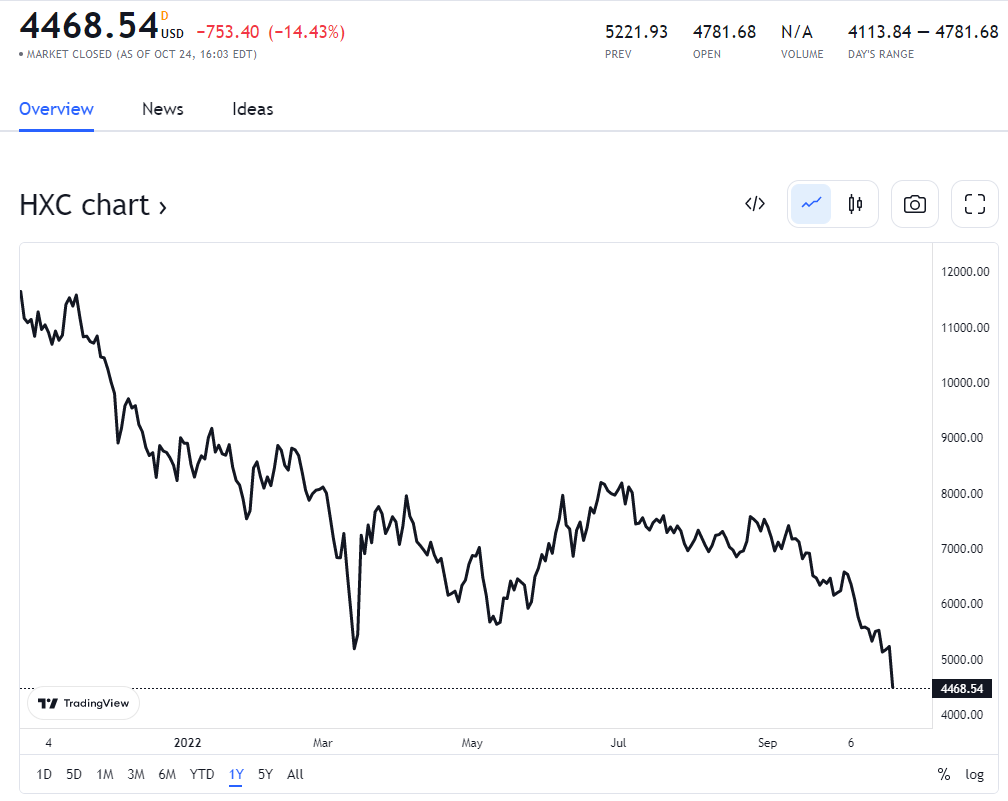Select the 1Y time range
This screenshot has width=1008, height=801.
[x=236, y=774]
